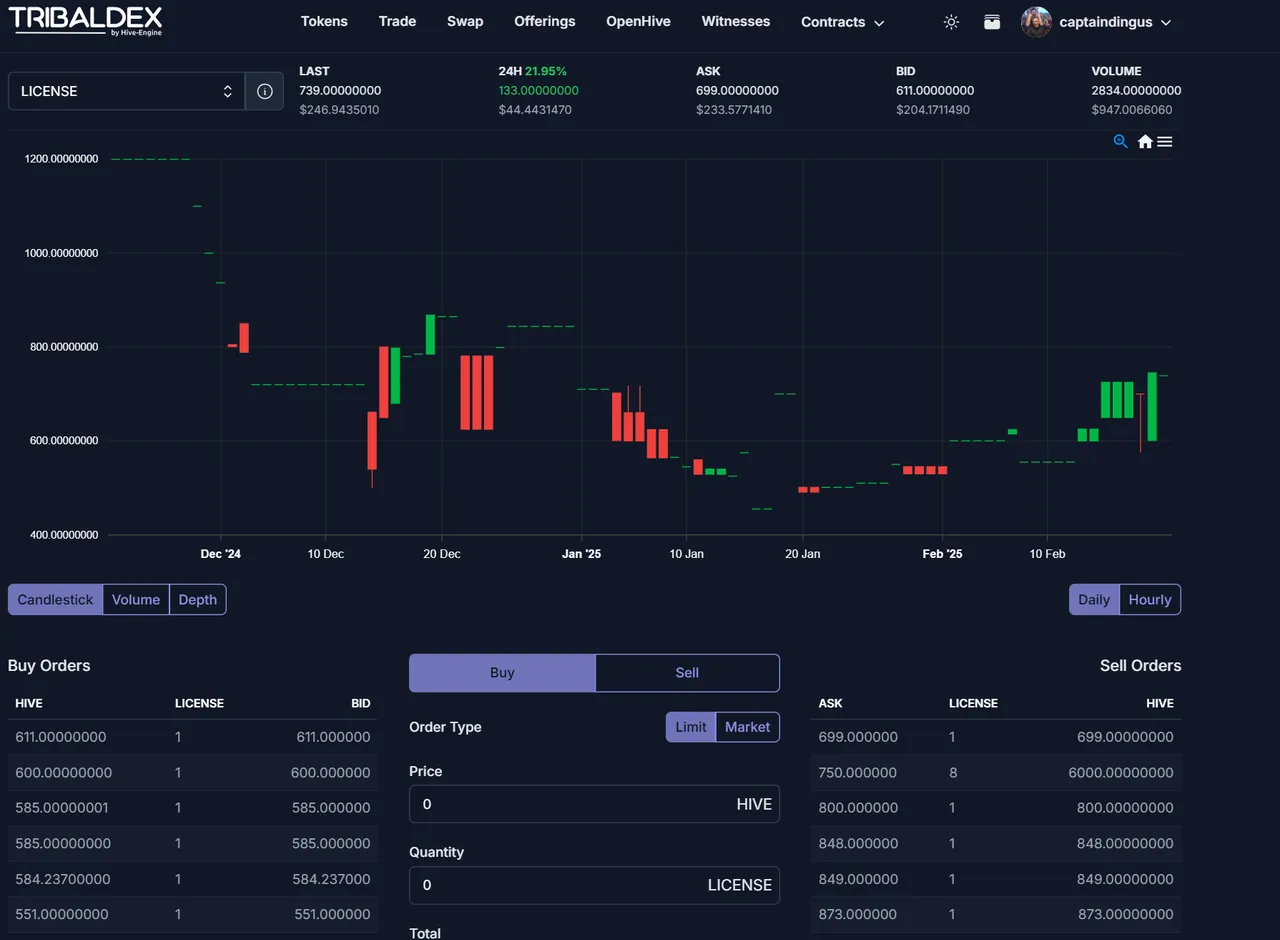Open the wallet icon in header
The height and width of the screenshot is (940, 1280).
point(992,22)
